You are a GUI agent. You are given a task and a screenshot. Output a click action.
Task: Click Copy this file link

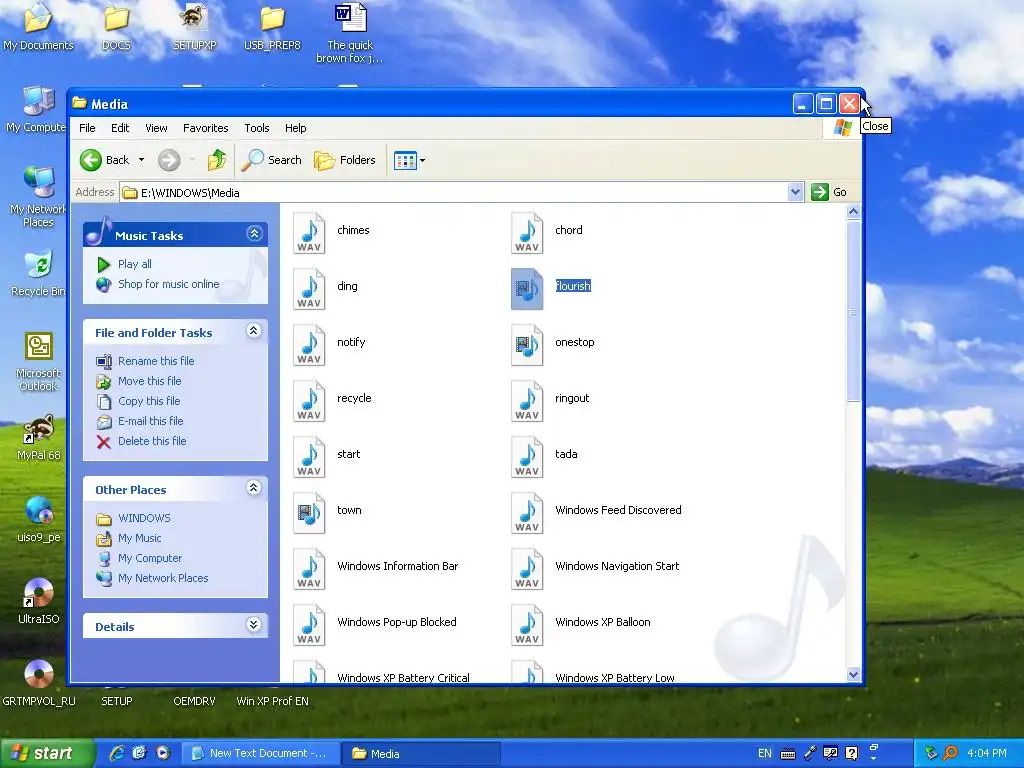pos(149,401)
